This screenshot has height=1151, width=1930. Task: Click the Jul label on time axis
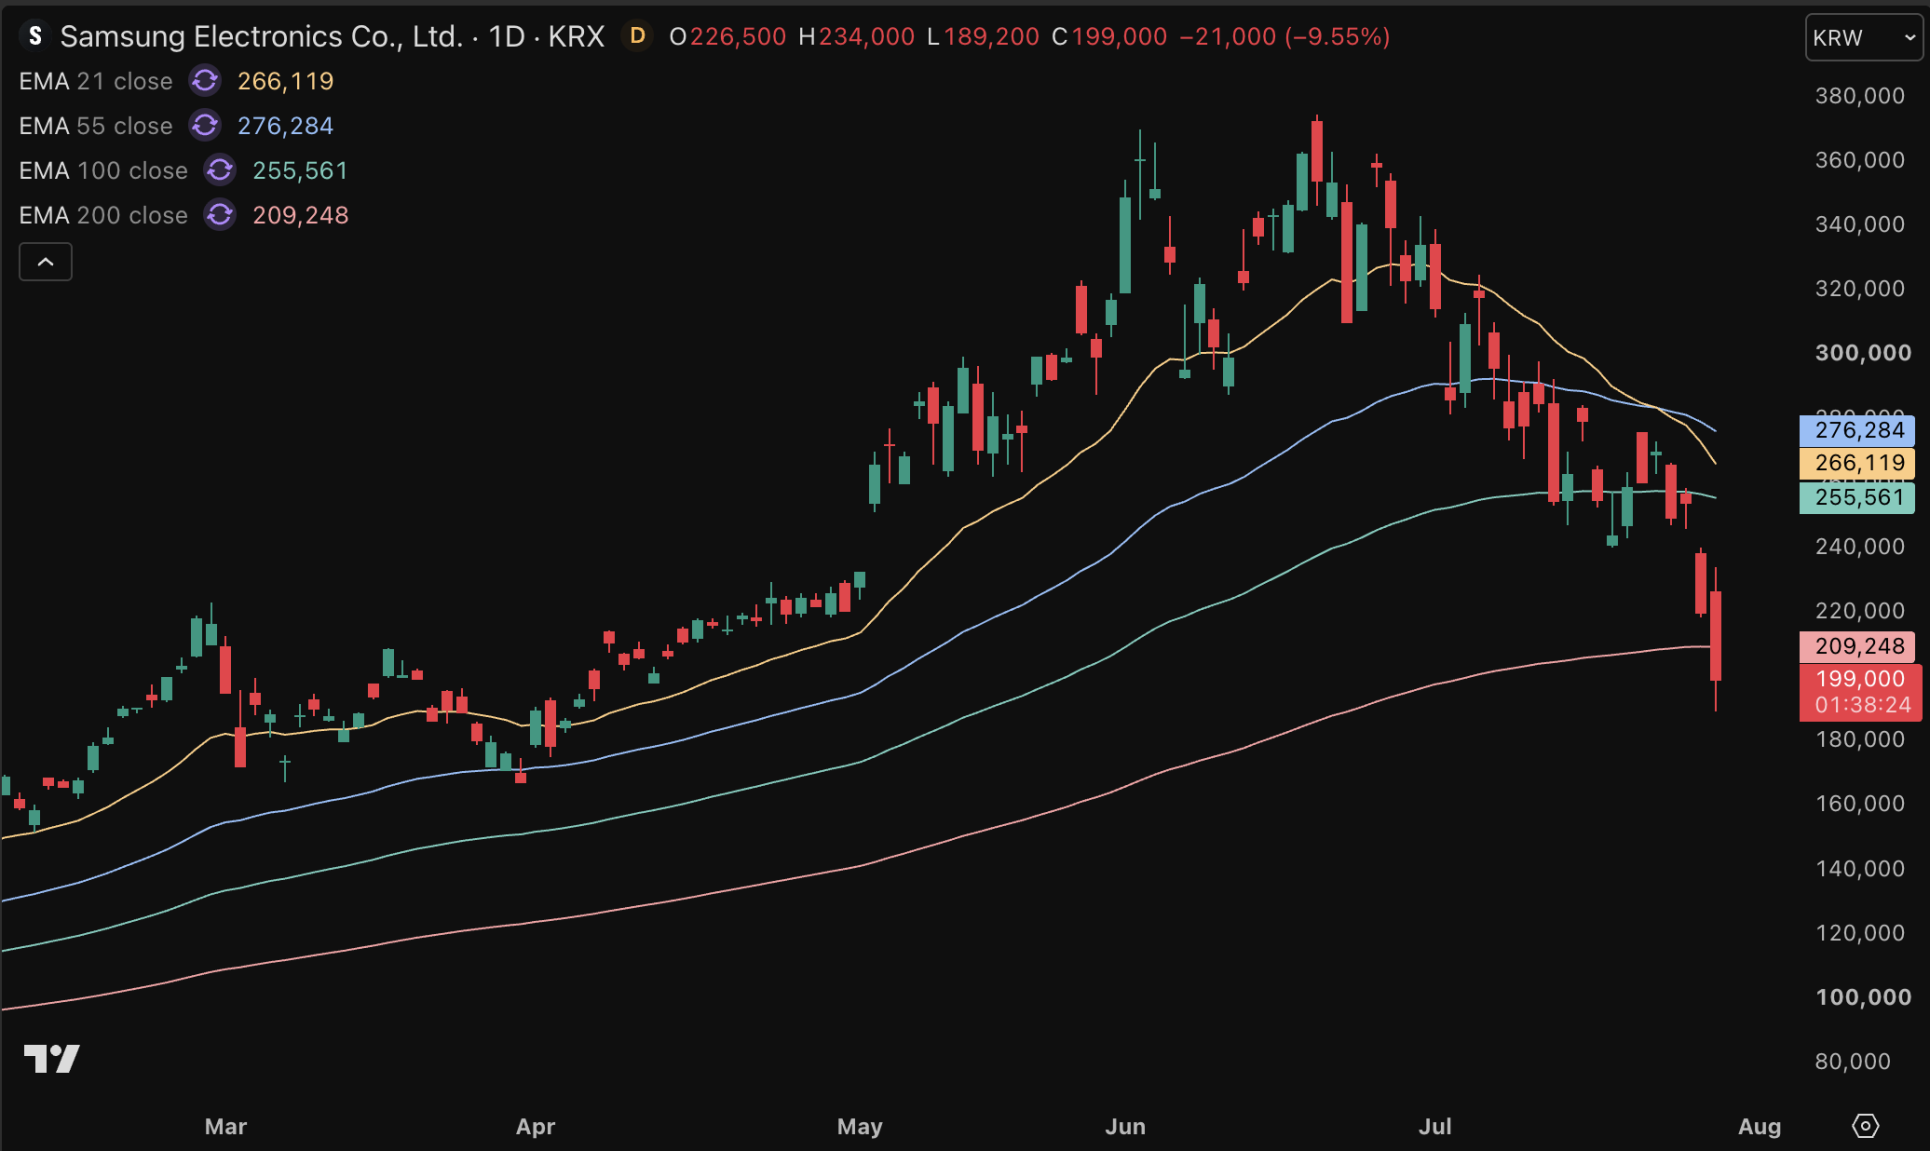[x=1435, y=1126]
